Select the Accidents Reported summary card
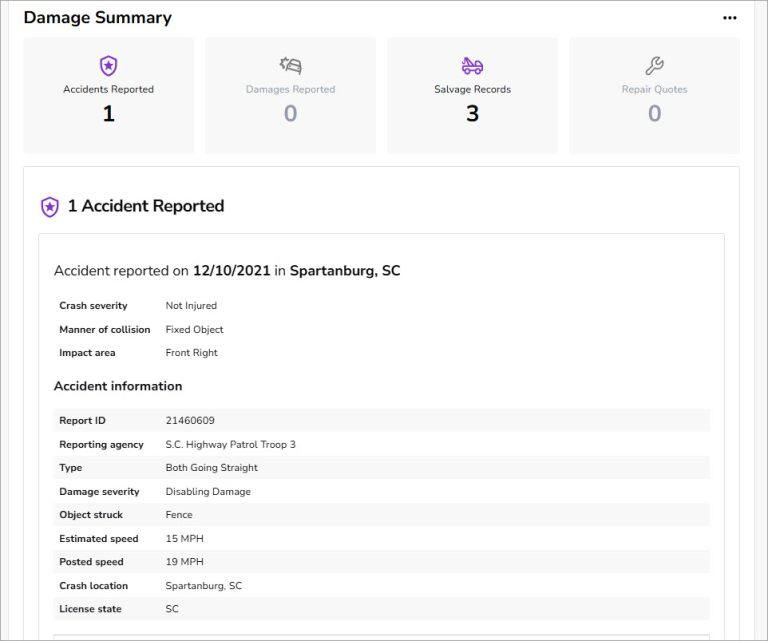The image size is (768, 641). coord(108,96)
